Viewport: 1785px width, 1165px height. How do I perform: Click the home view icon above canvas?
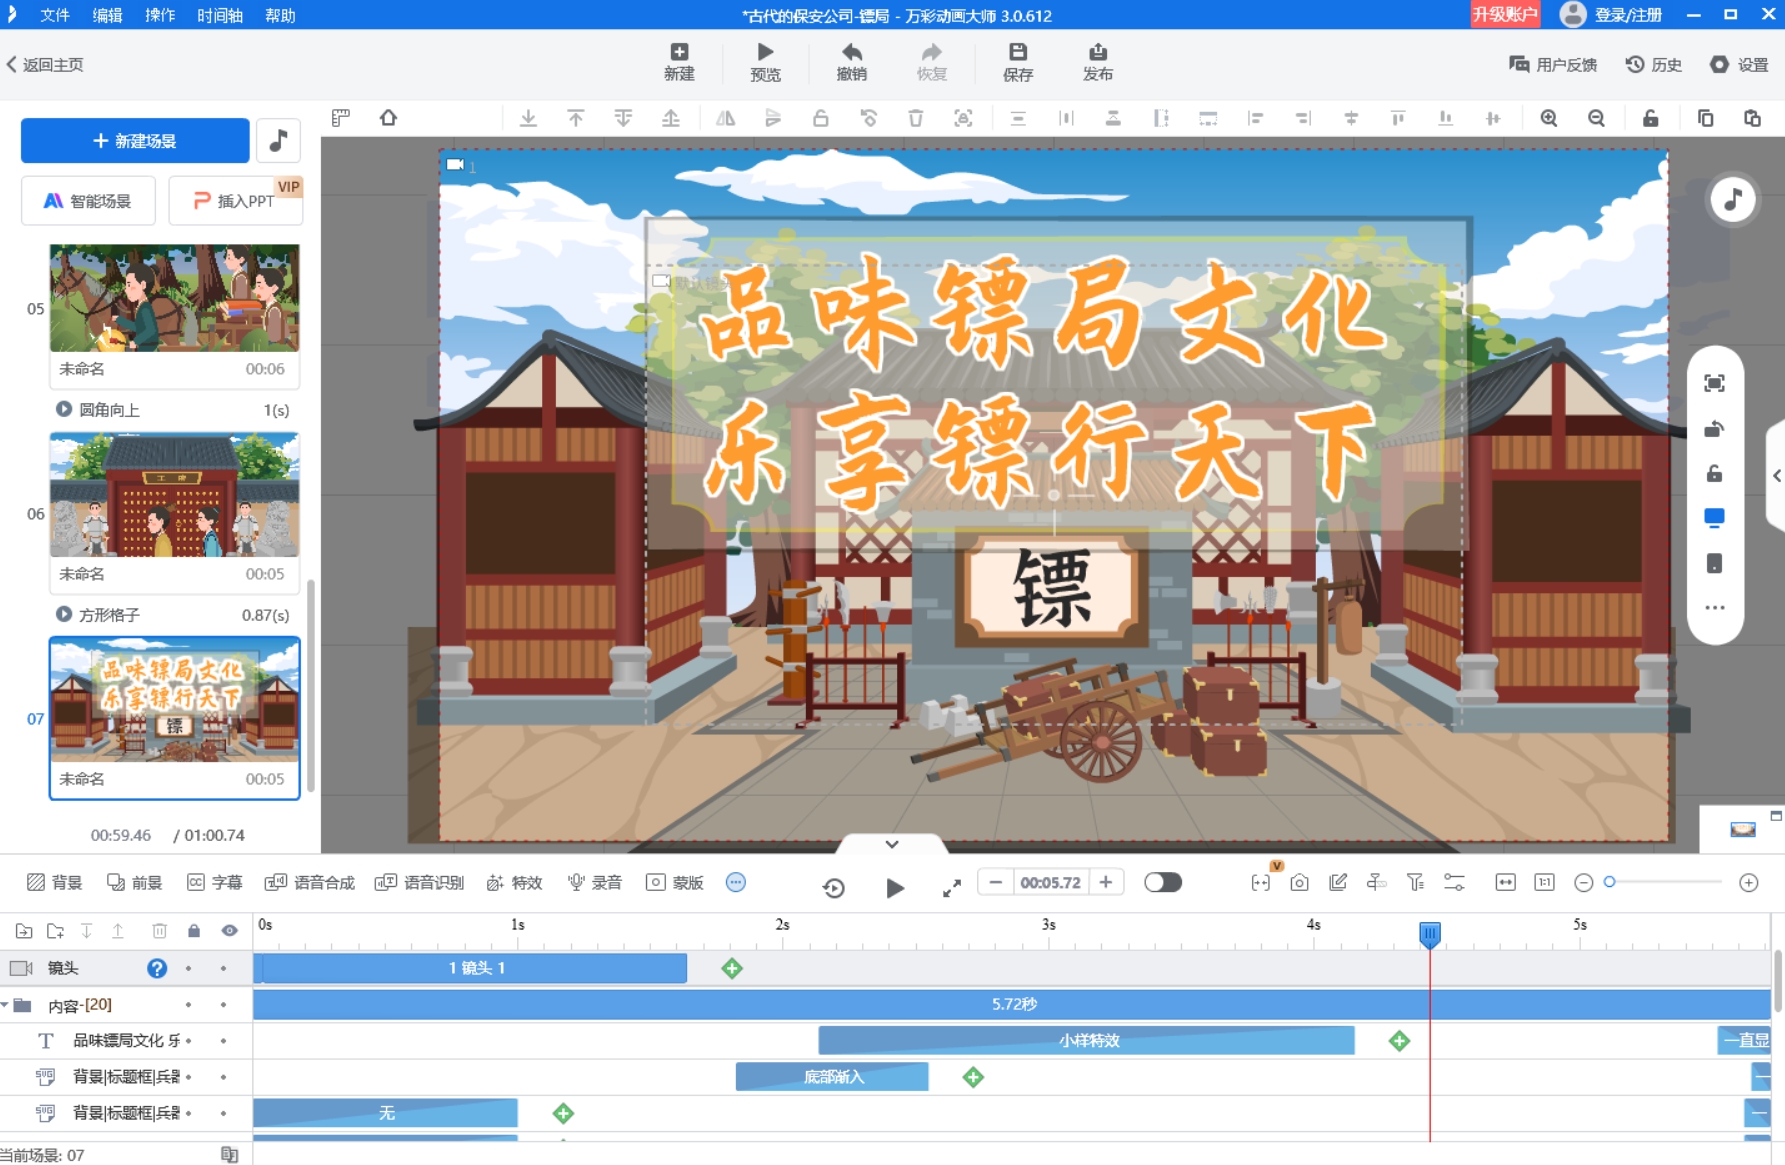point(388,118)
